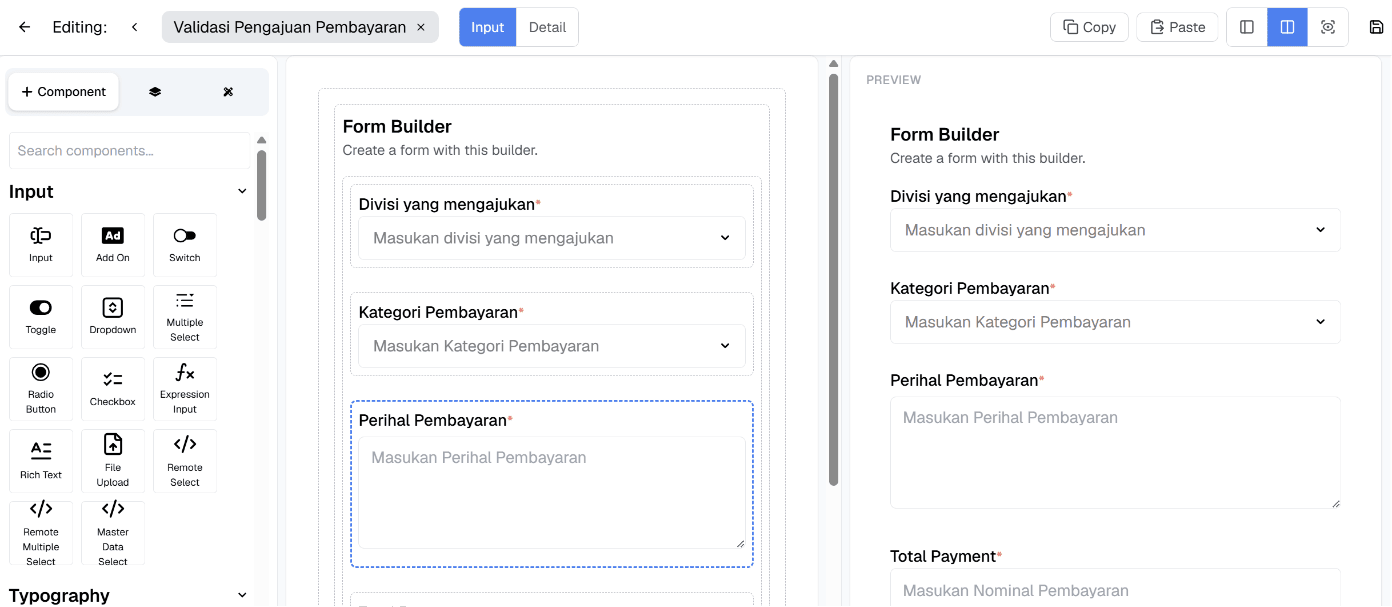The height and width of the screenshot is (607, 1392).
Task: Add an Expression Input component
Action: click(x=185, y=389)
